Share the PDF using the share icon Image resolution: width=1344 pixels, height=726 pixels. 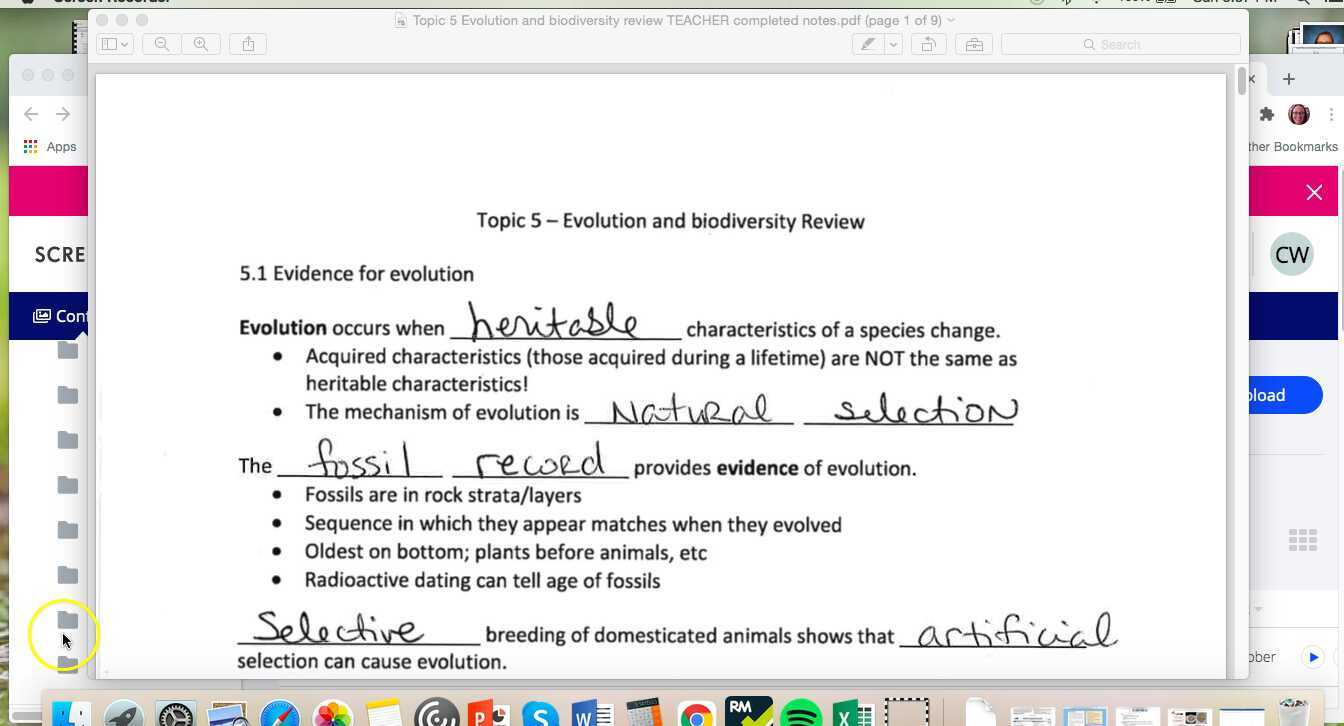click(248, 44)
